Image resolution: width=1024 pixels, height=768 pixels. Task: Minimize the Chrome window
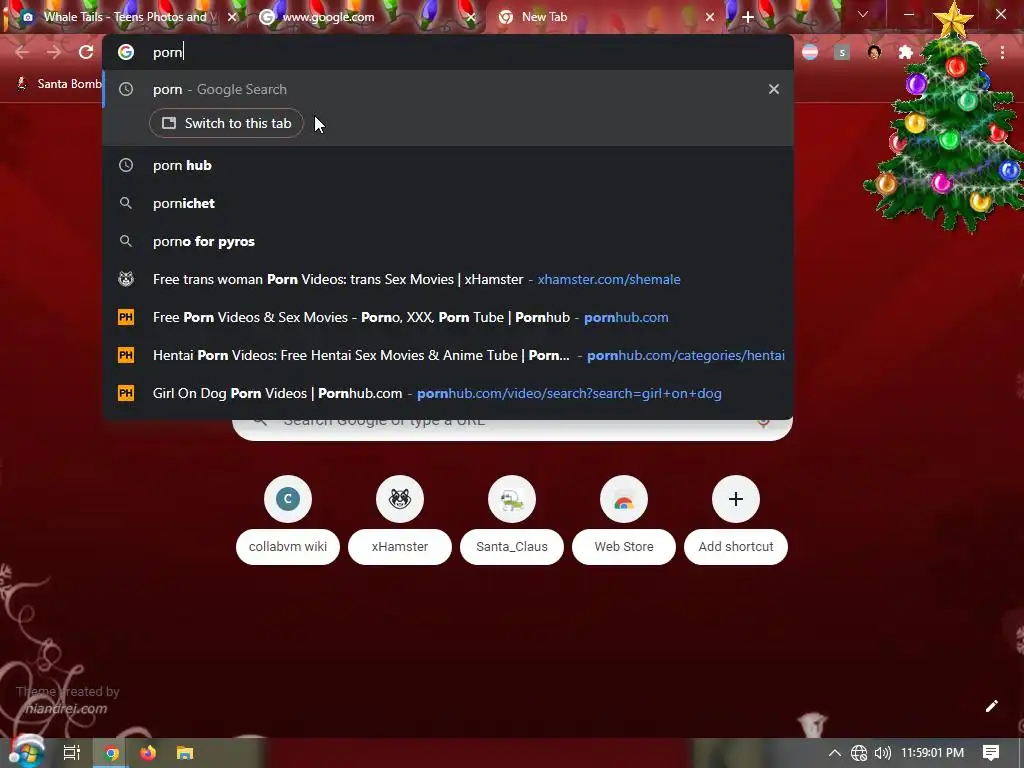pos(908,14)
